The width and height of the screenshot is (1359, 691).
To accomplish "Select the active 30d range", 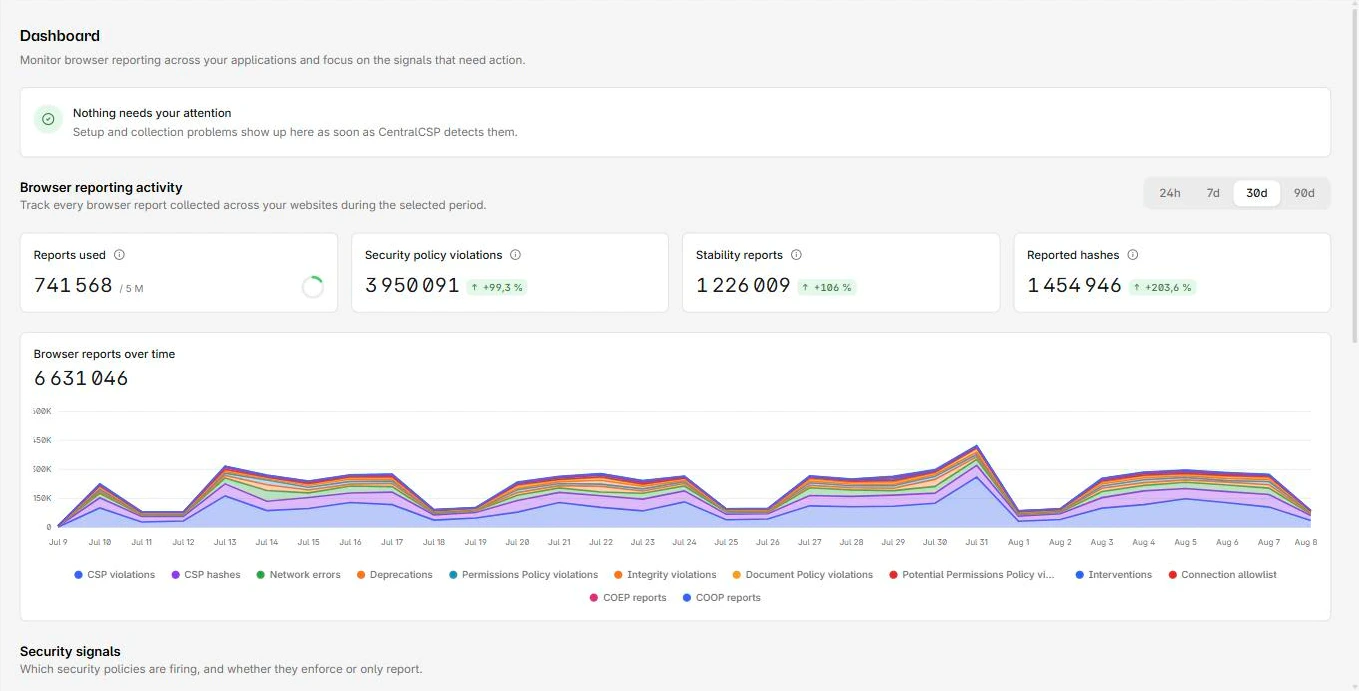I will pyautogui.click(x=1257, y=193).
